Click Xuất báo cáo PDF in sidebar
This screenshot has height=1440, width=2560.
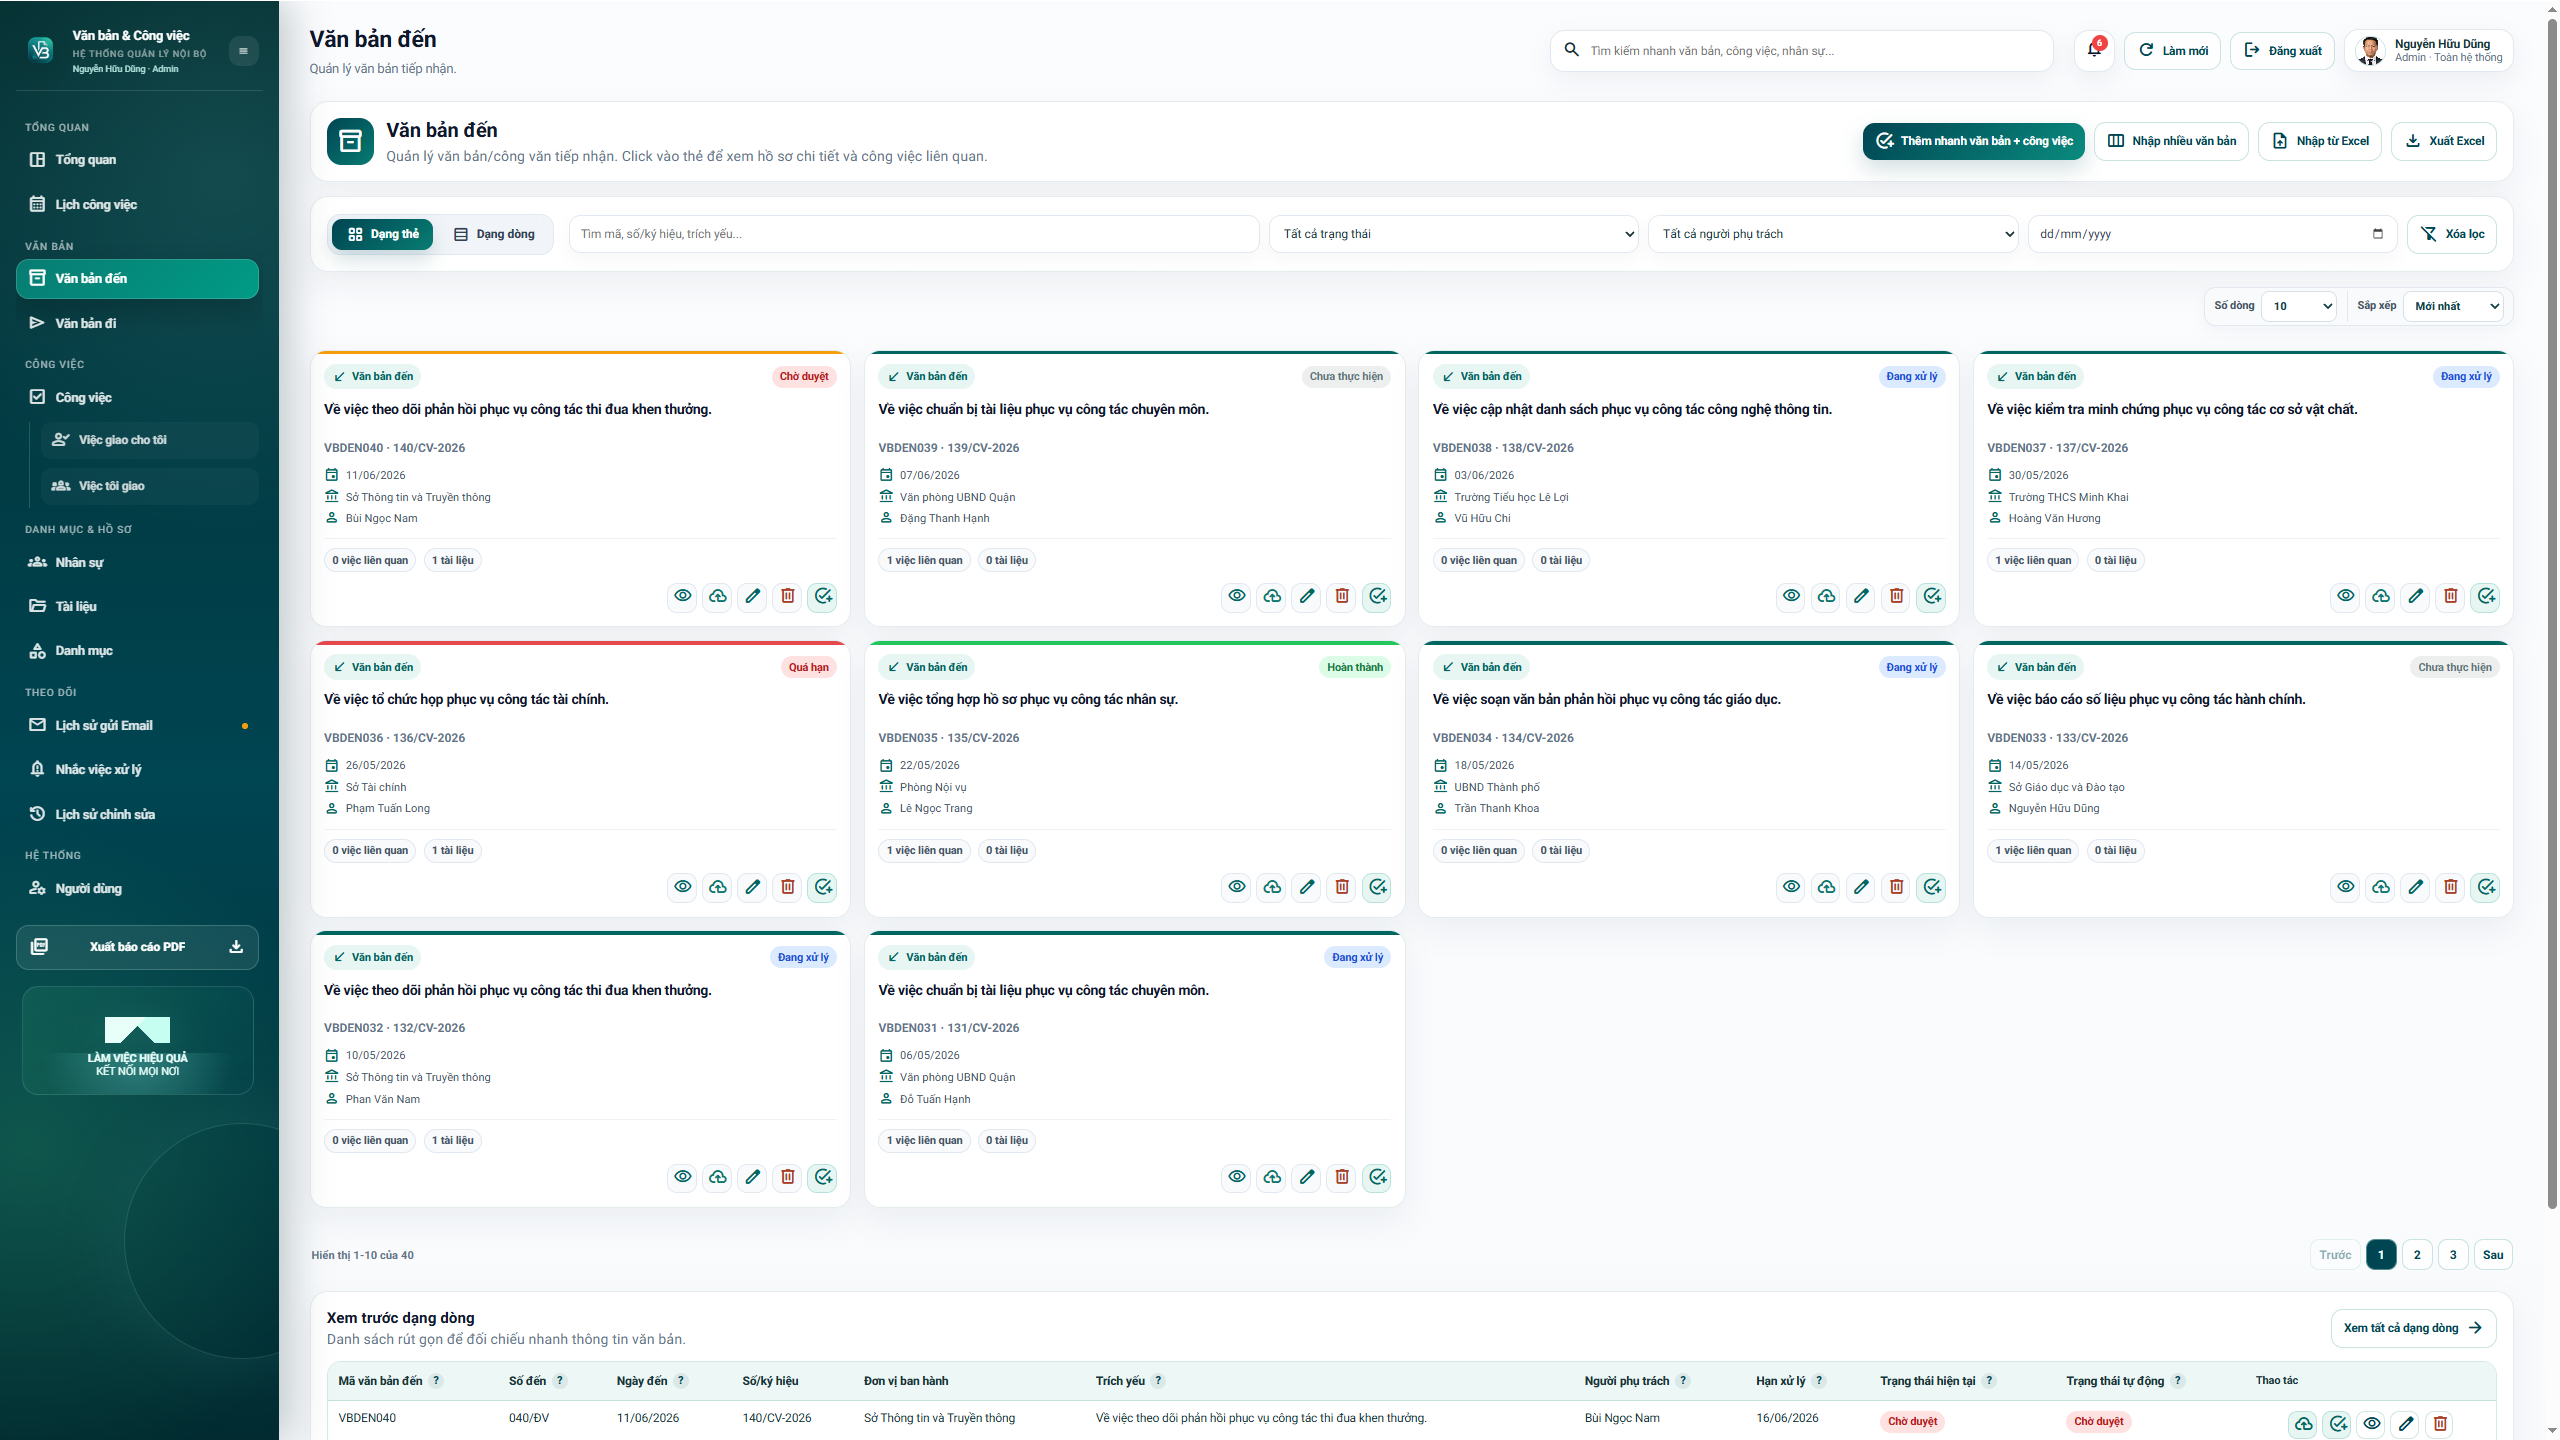tap(137, 947)
